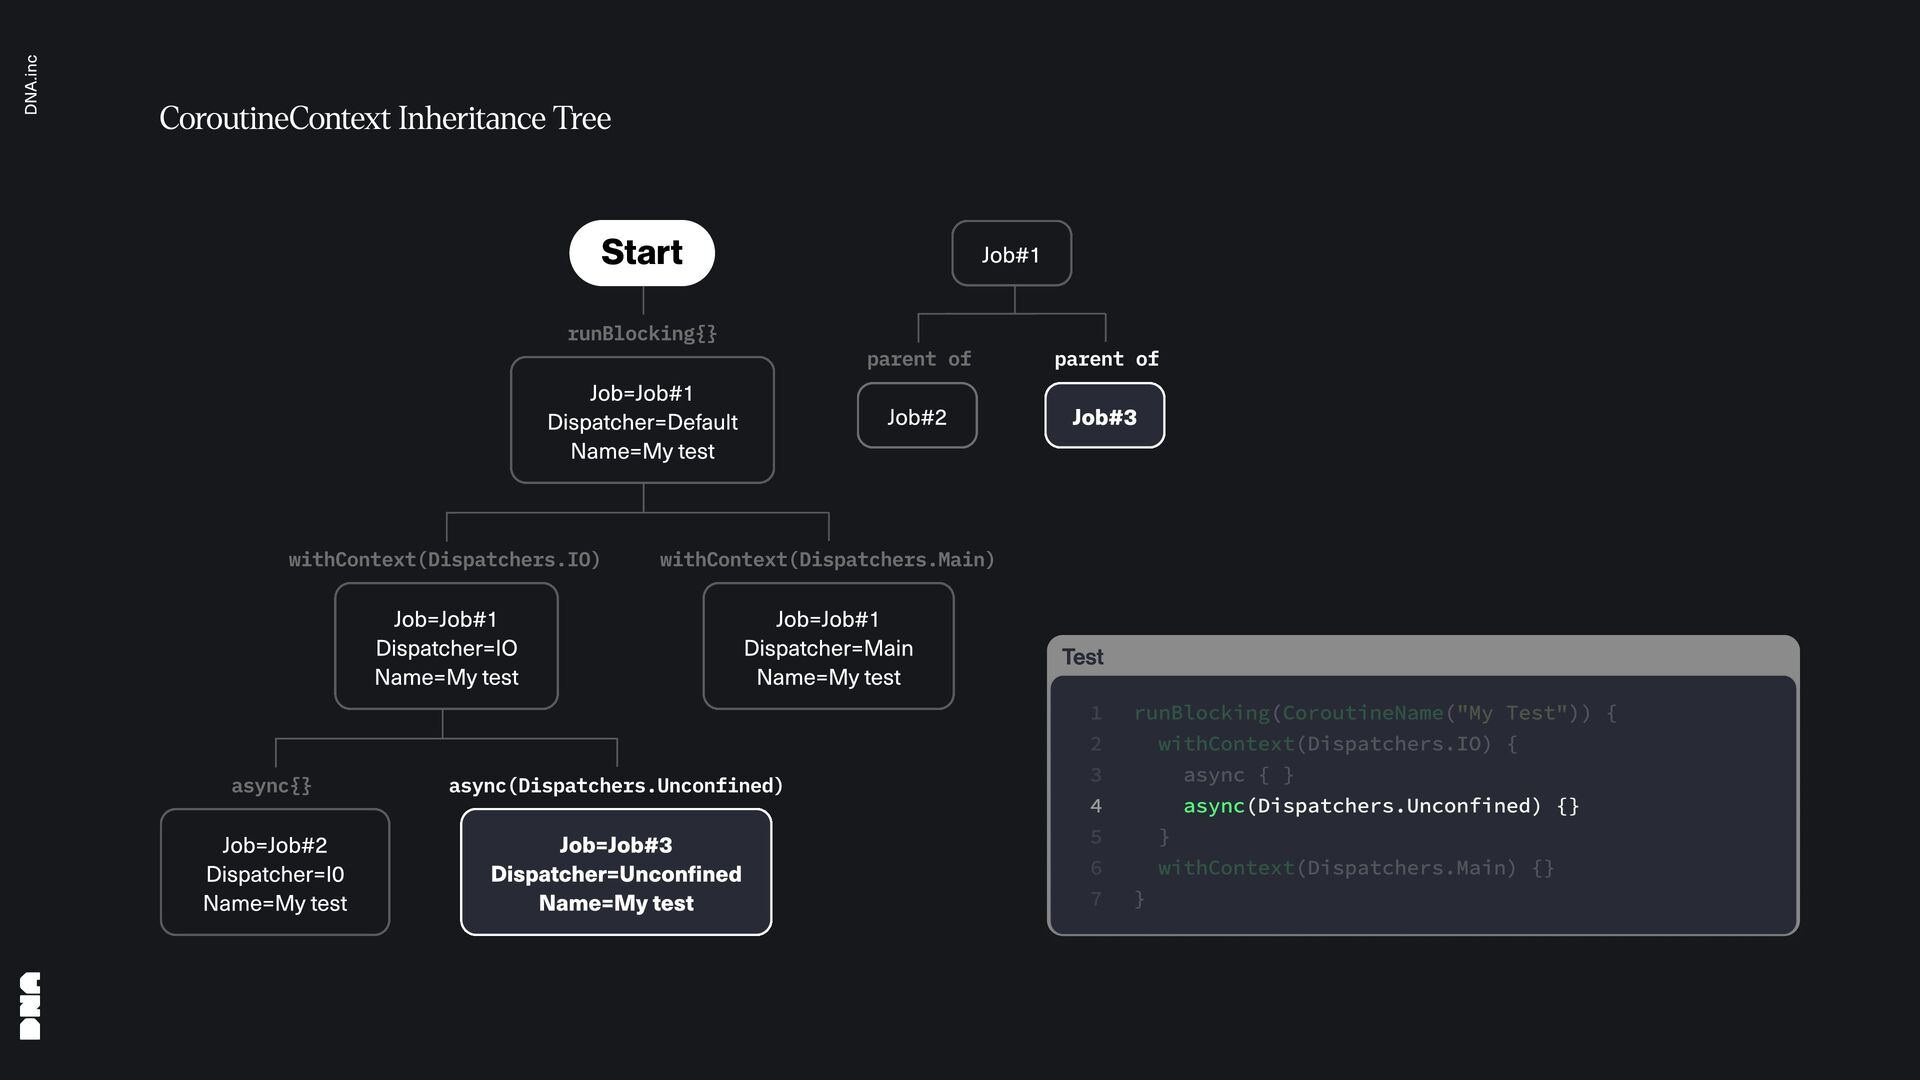This screenshot has width=1920, height=1080.
Task: Click the Job#2 async context node
Action: (x=275, y=873)
